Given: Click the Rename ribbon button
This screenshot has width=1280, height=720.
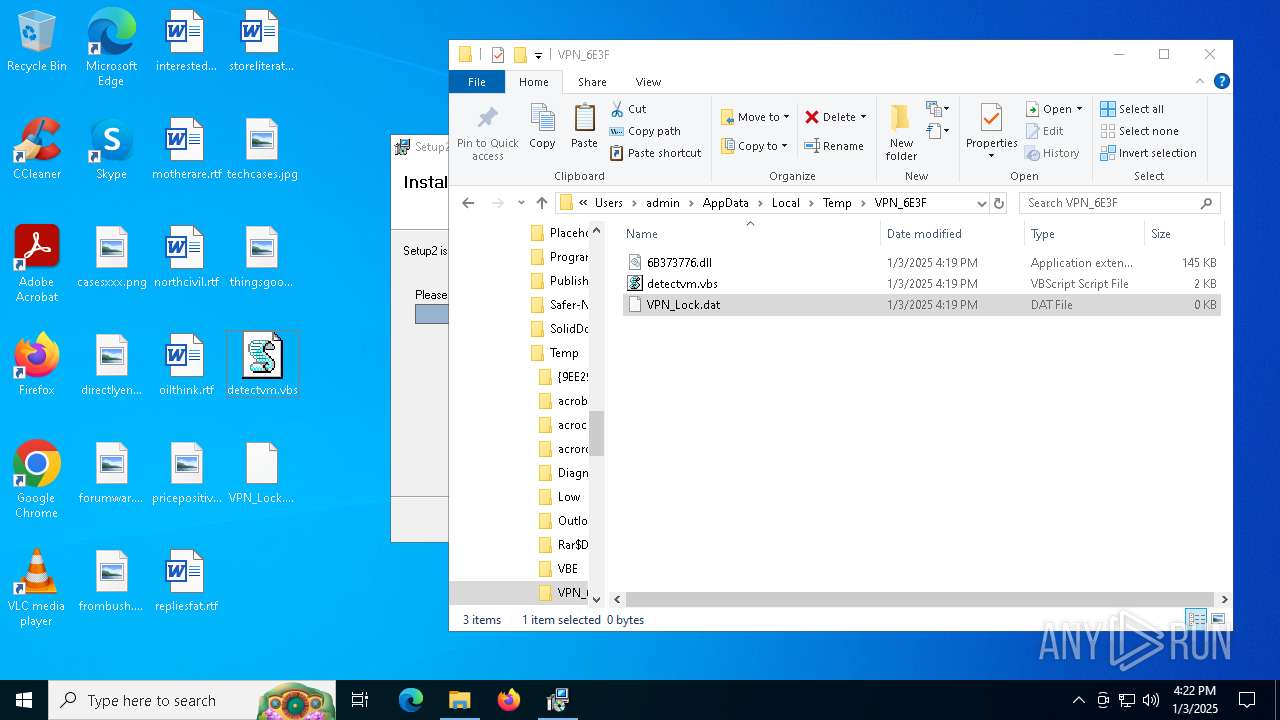Looking at the screenshot, I should click(x=834, y=146).
